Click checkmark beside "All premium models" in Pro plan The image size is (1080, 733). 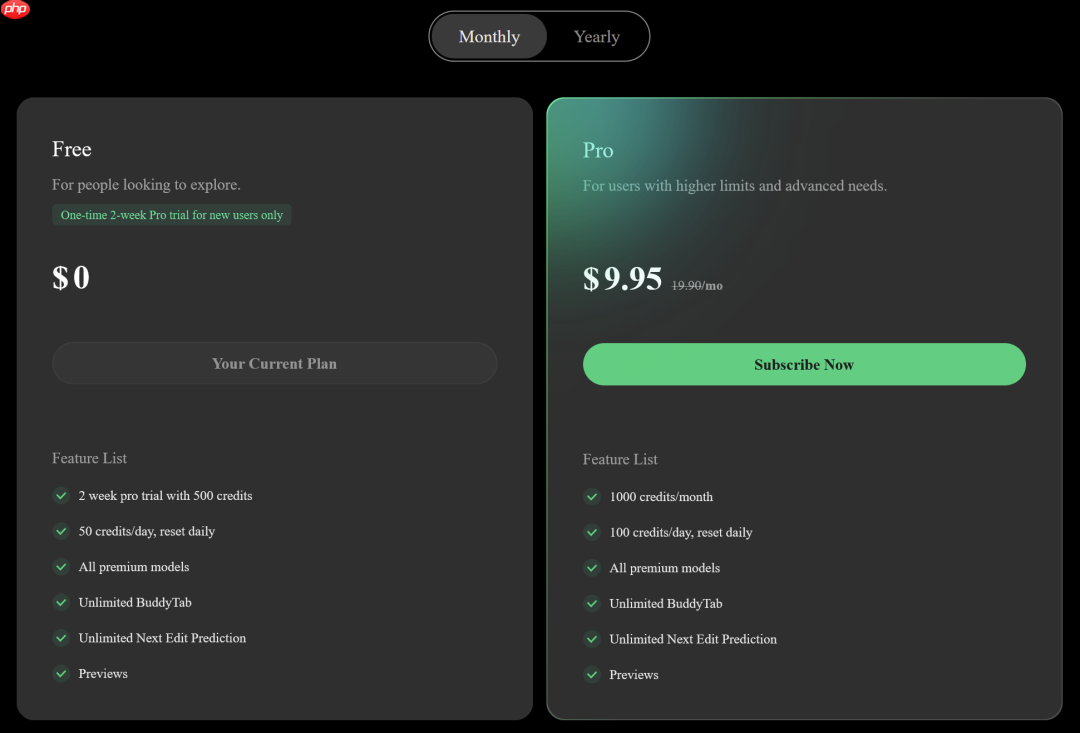(592, 568)
